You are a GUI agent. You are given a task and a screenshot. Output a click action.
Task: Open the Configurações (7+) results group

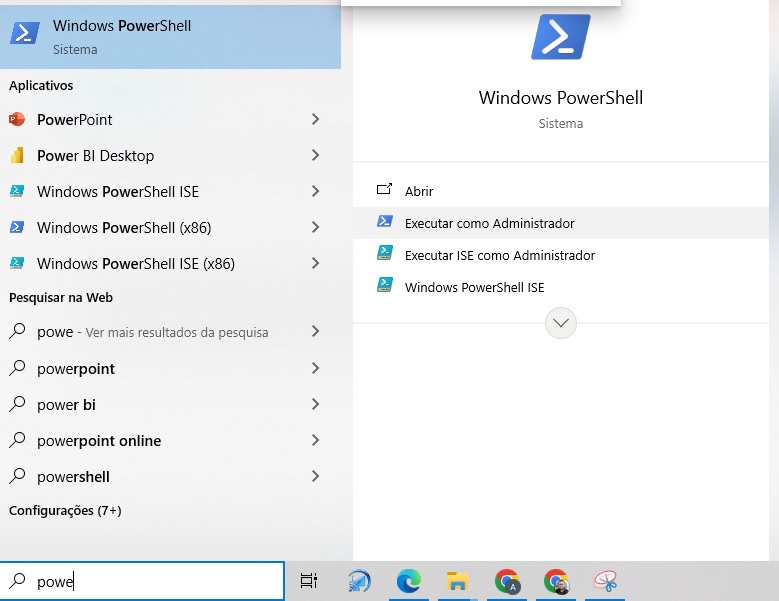65,511
